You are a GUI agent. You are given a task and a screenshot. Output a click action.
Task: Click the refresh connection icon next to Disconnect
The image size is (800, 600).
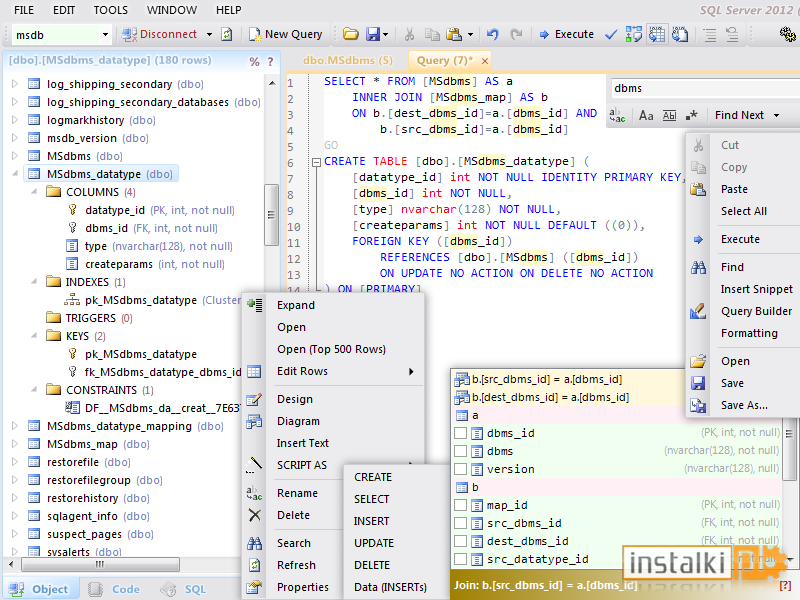227,35
